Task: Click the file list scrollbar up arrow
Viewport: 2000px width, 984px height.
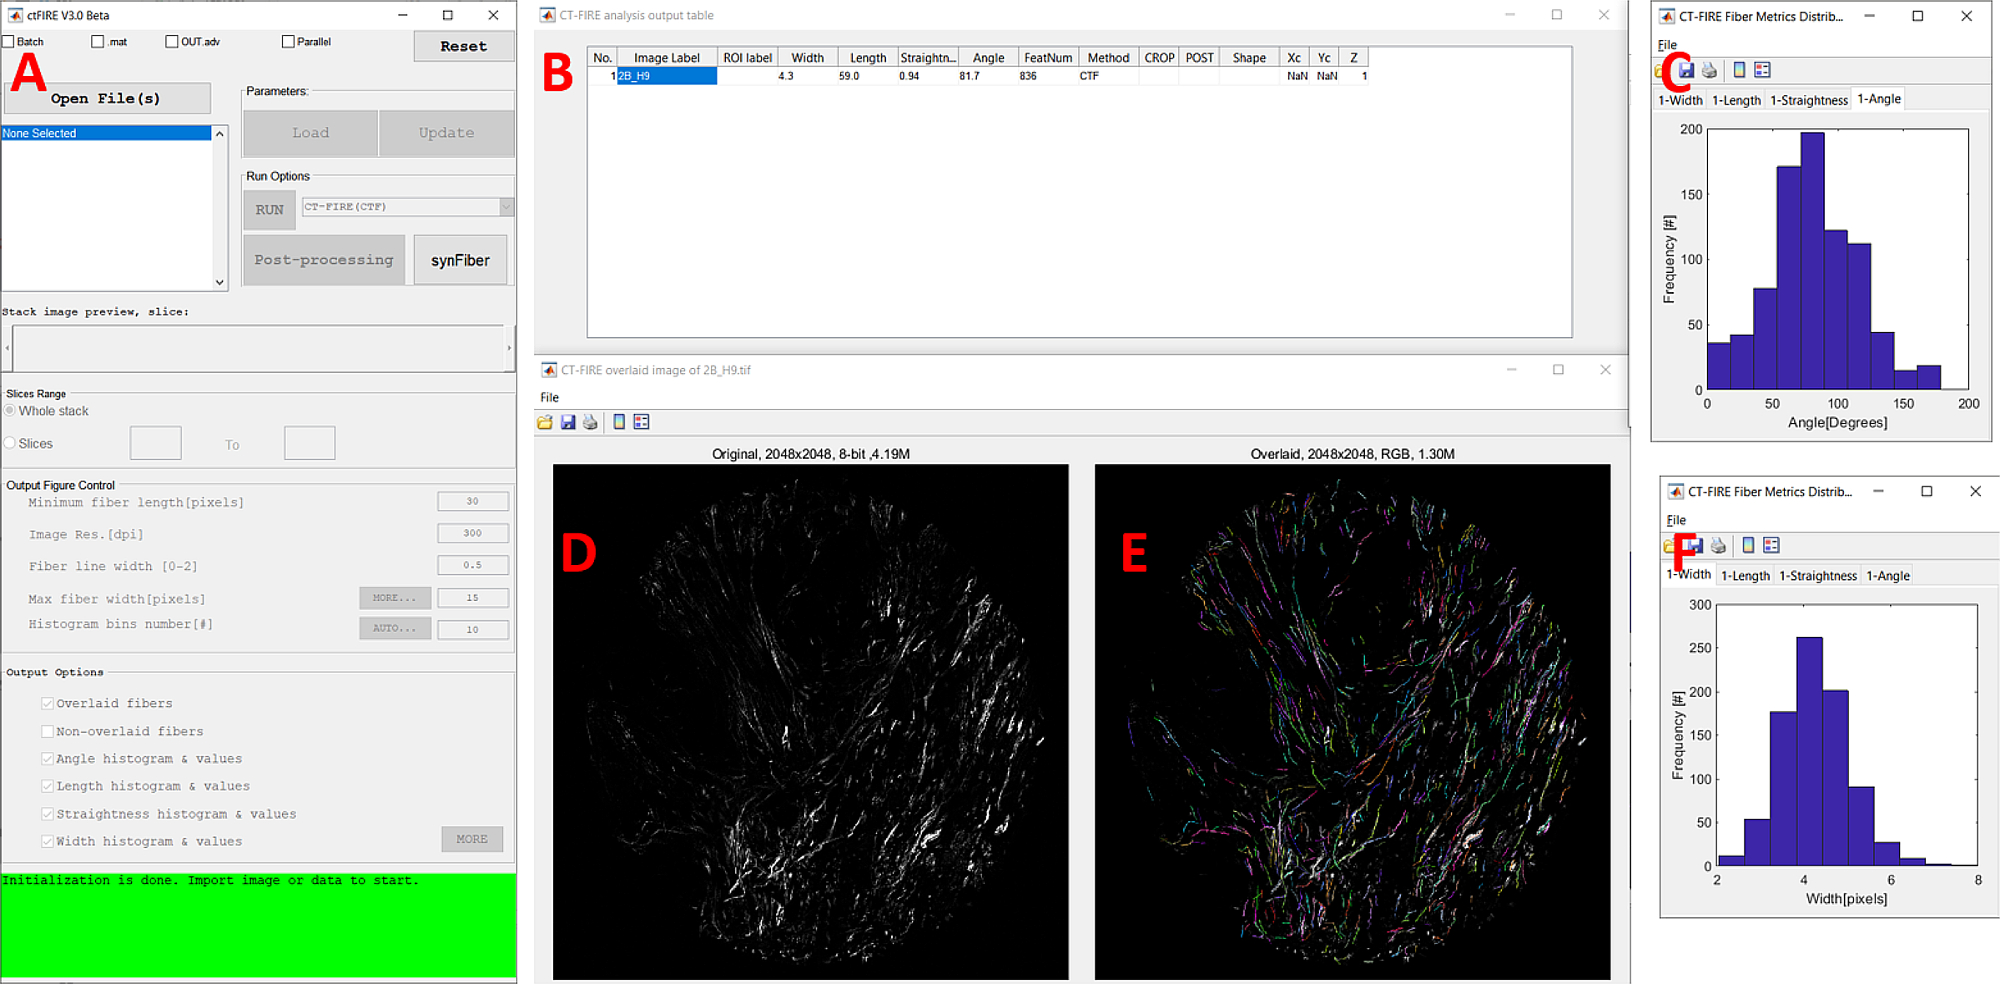Action: 220,133
